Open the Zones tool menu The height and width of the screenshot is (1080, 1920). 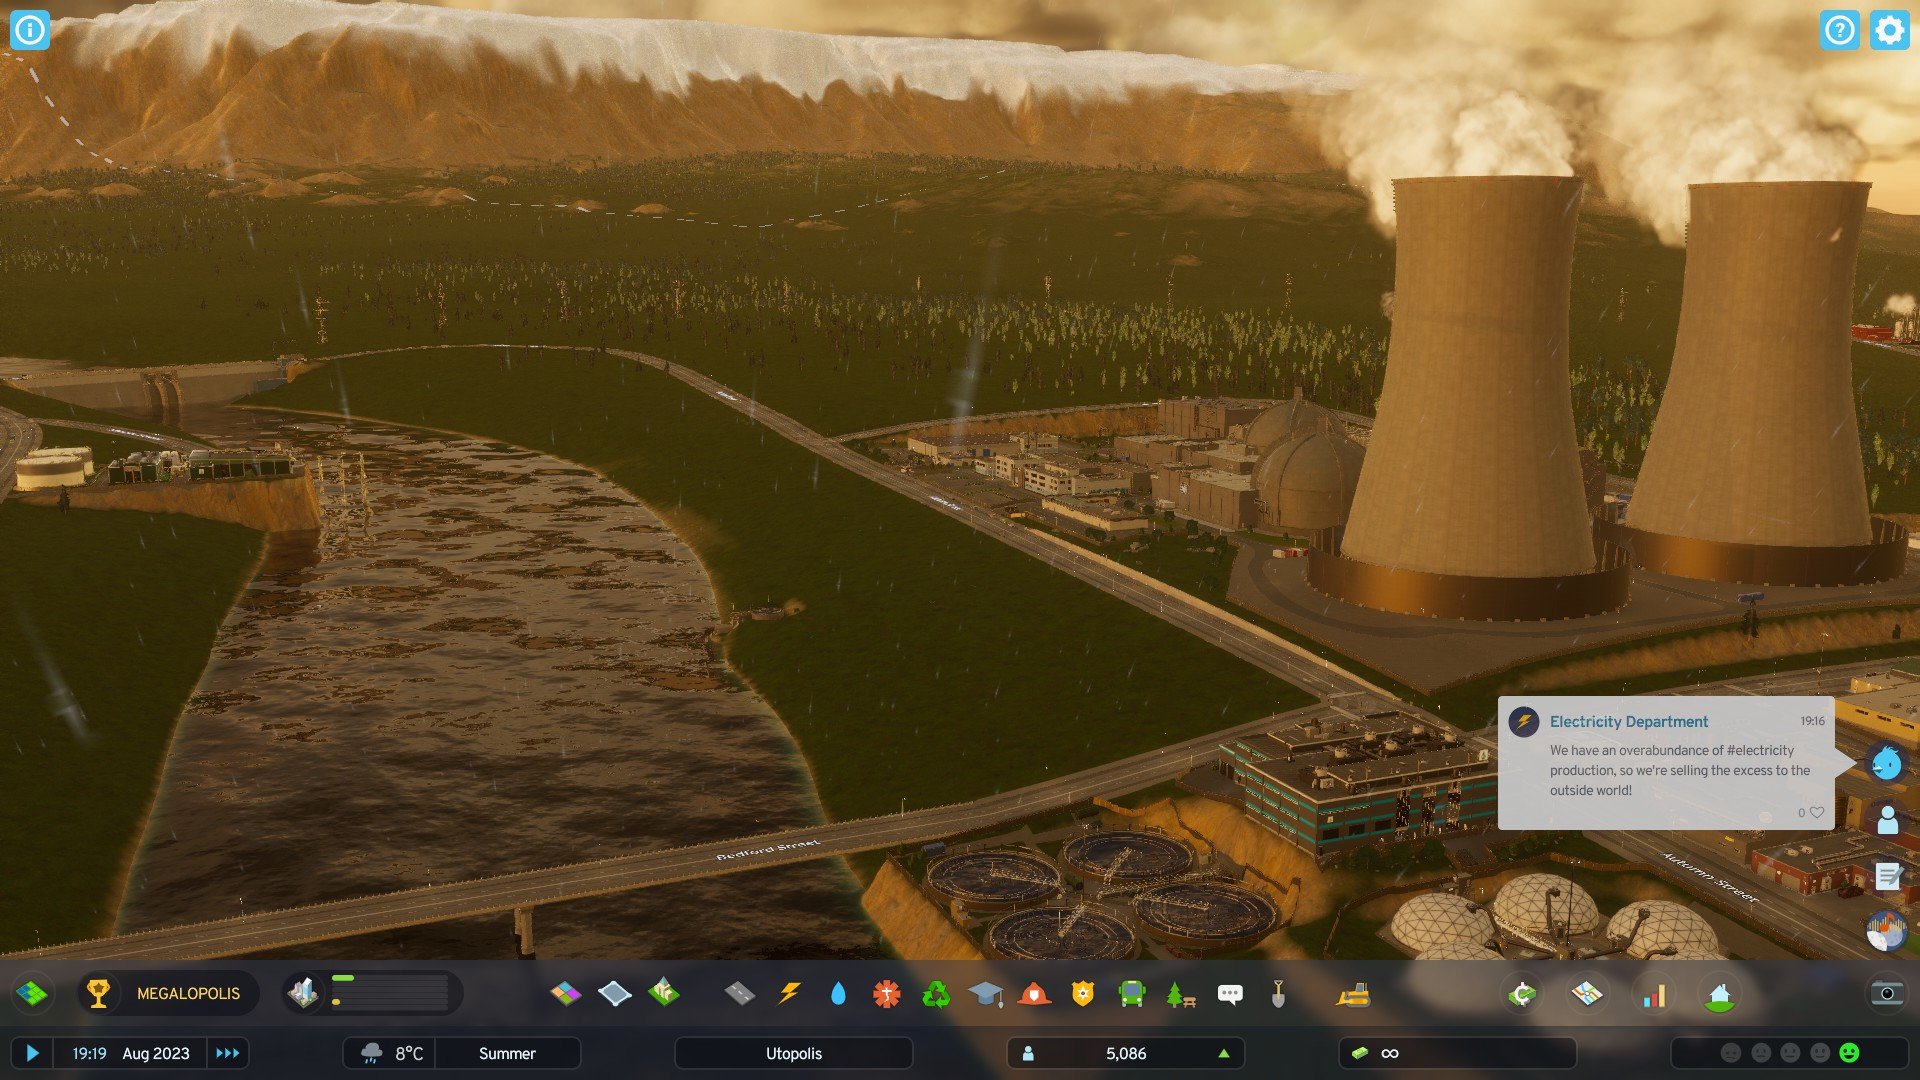tap(565, 993)
